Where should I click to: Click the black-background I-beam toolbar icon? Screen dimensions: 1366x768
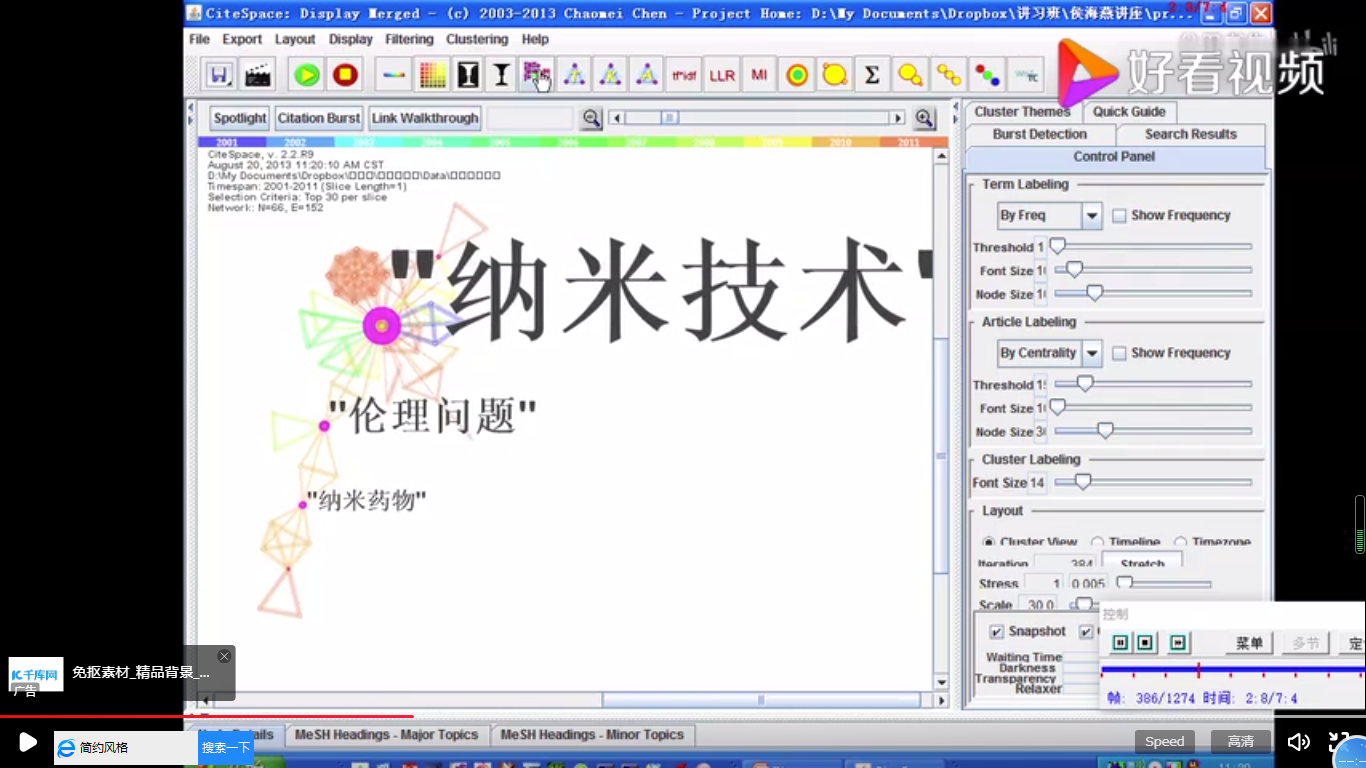(467, 75)
